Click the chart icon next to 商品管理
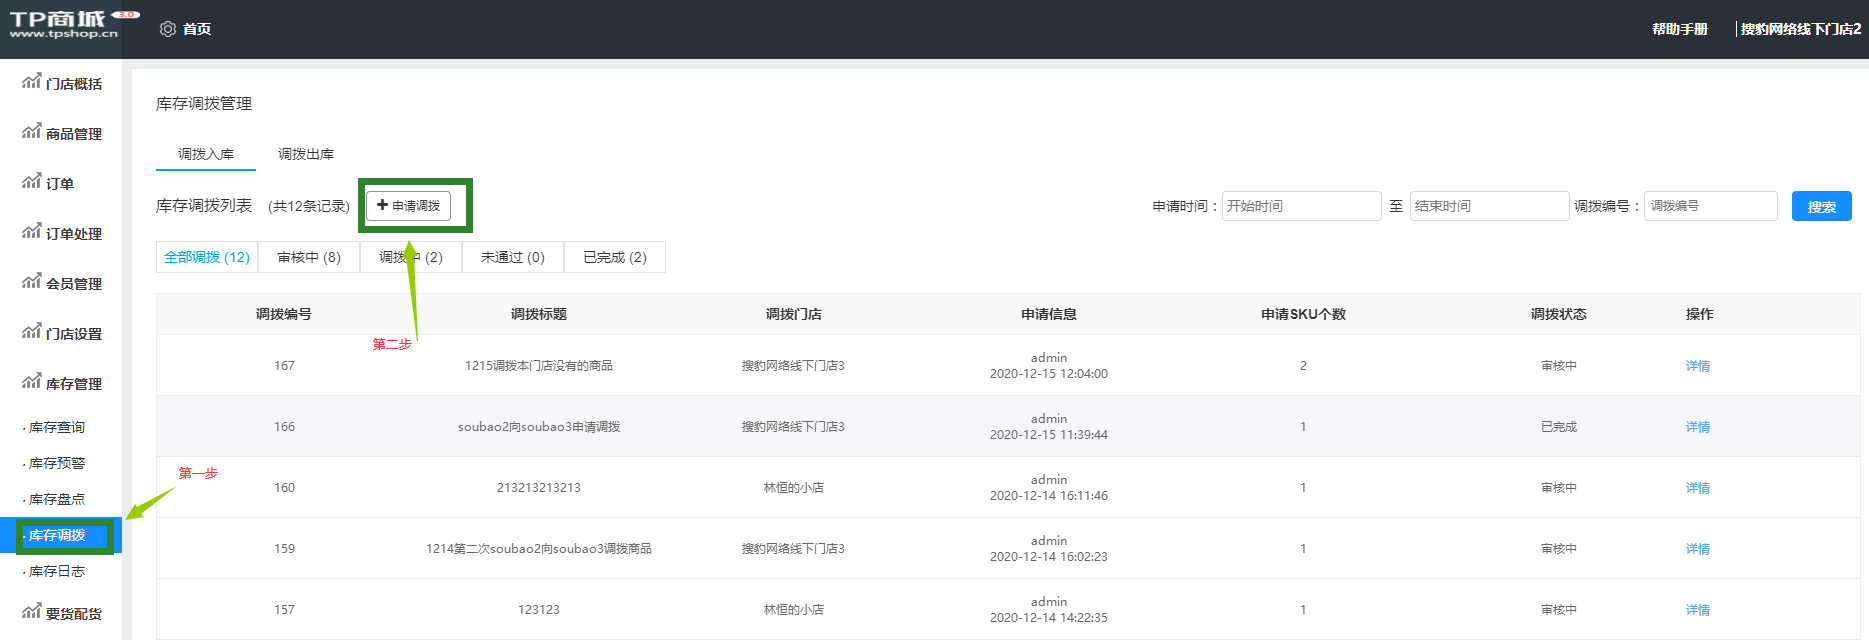Screen dimensions: 1869x640 pyautogui.click(x=31, y=132)
